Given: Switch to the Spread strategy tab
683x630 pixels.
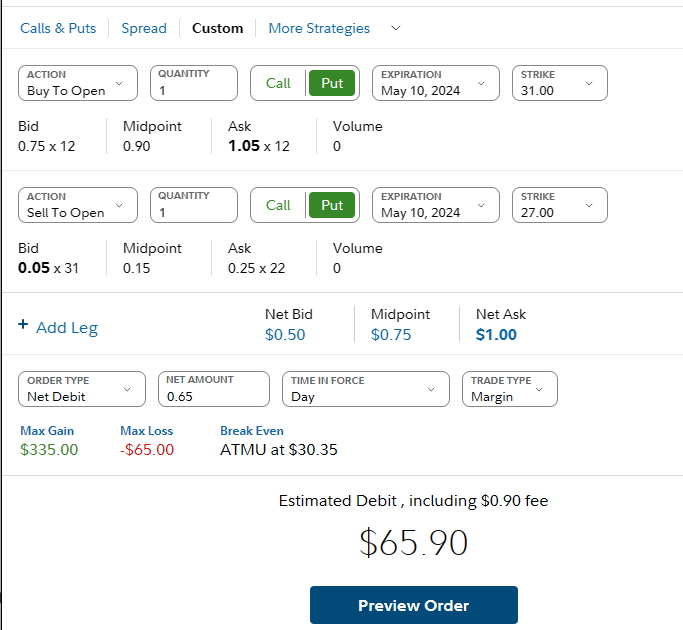Looking at the screenshot, I should tap(144, 28).
